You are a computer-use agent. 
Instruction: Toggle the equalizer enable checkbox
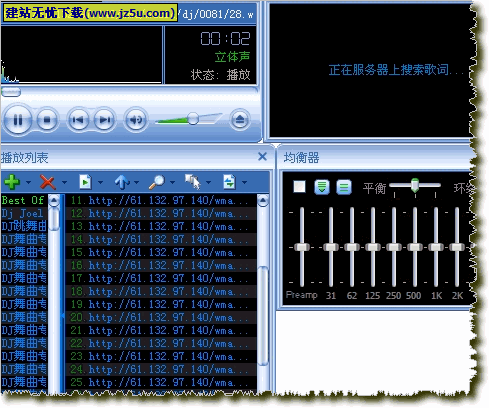tap(299, 187)
